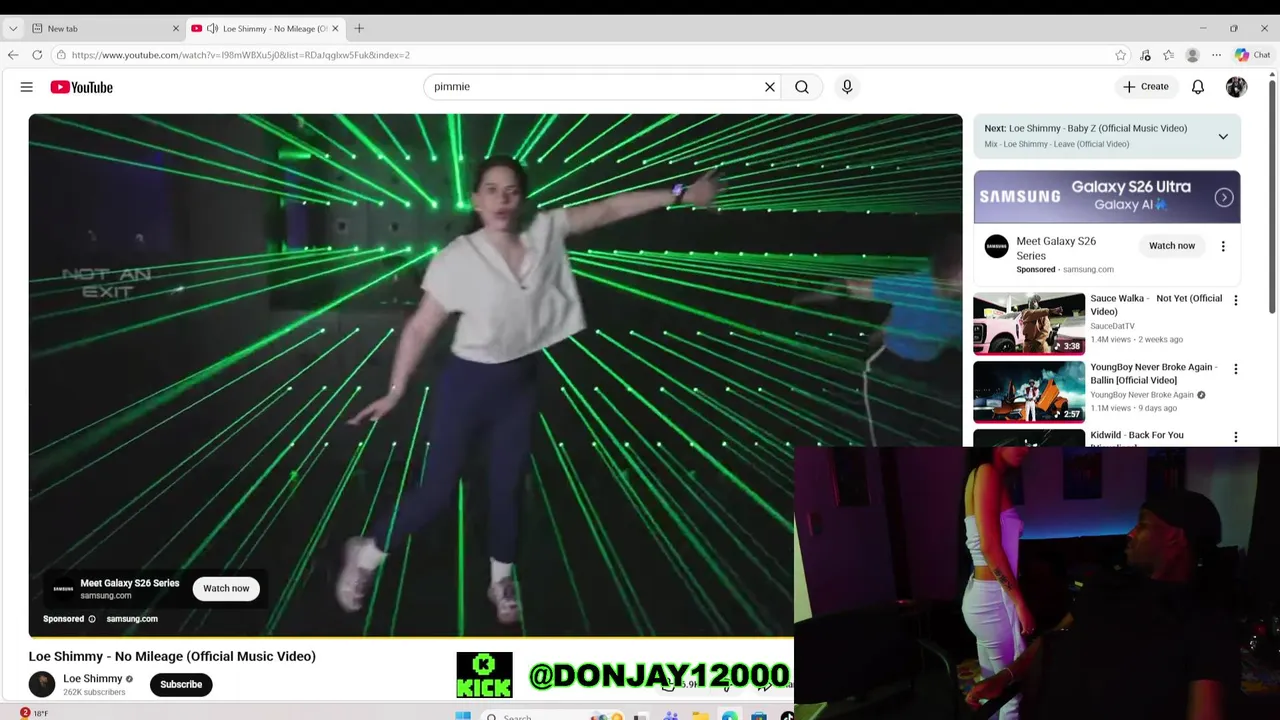Screen dimensions: 1280x720
Task: Mute the tab using the speaker icon
Action: click(x=212, y=29)
